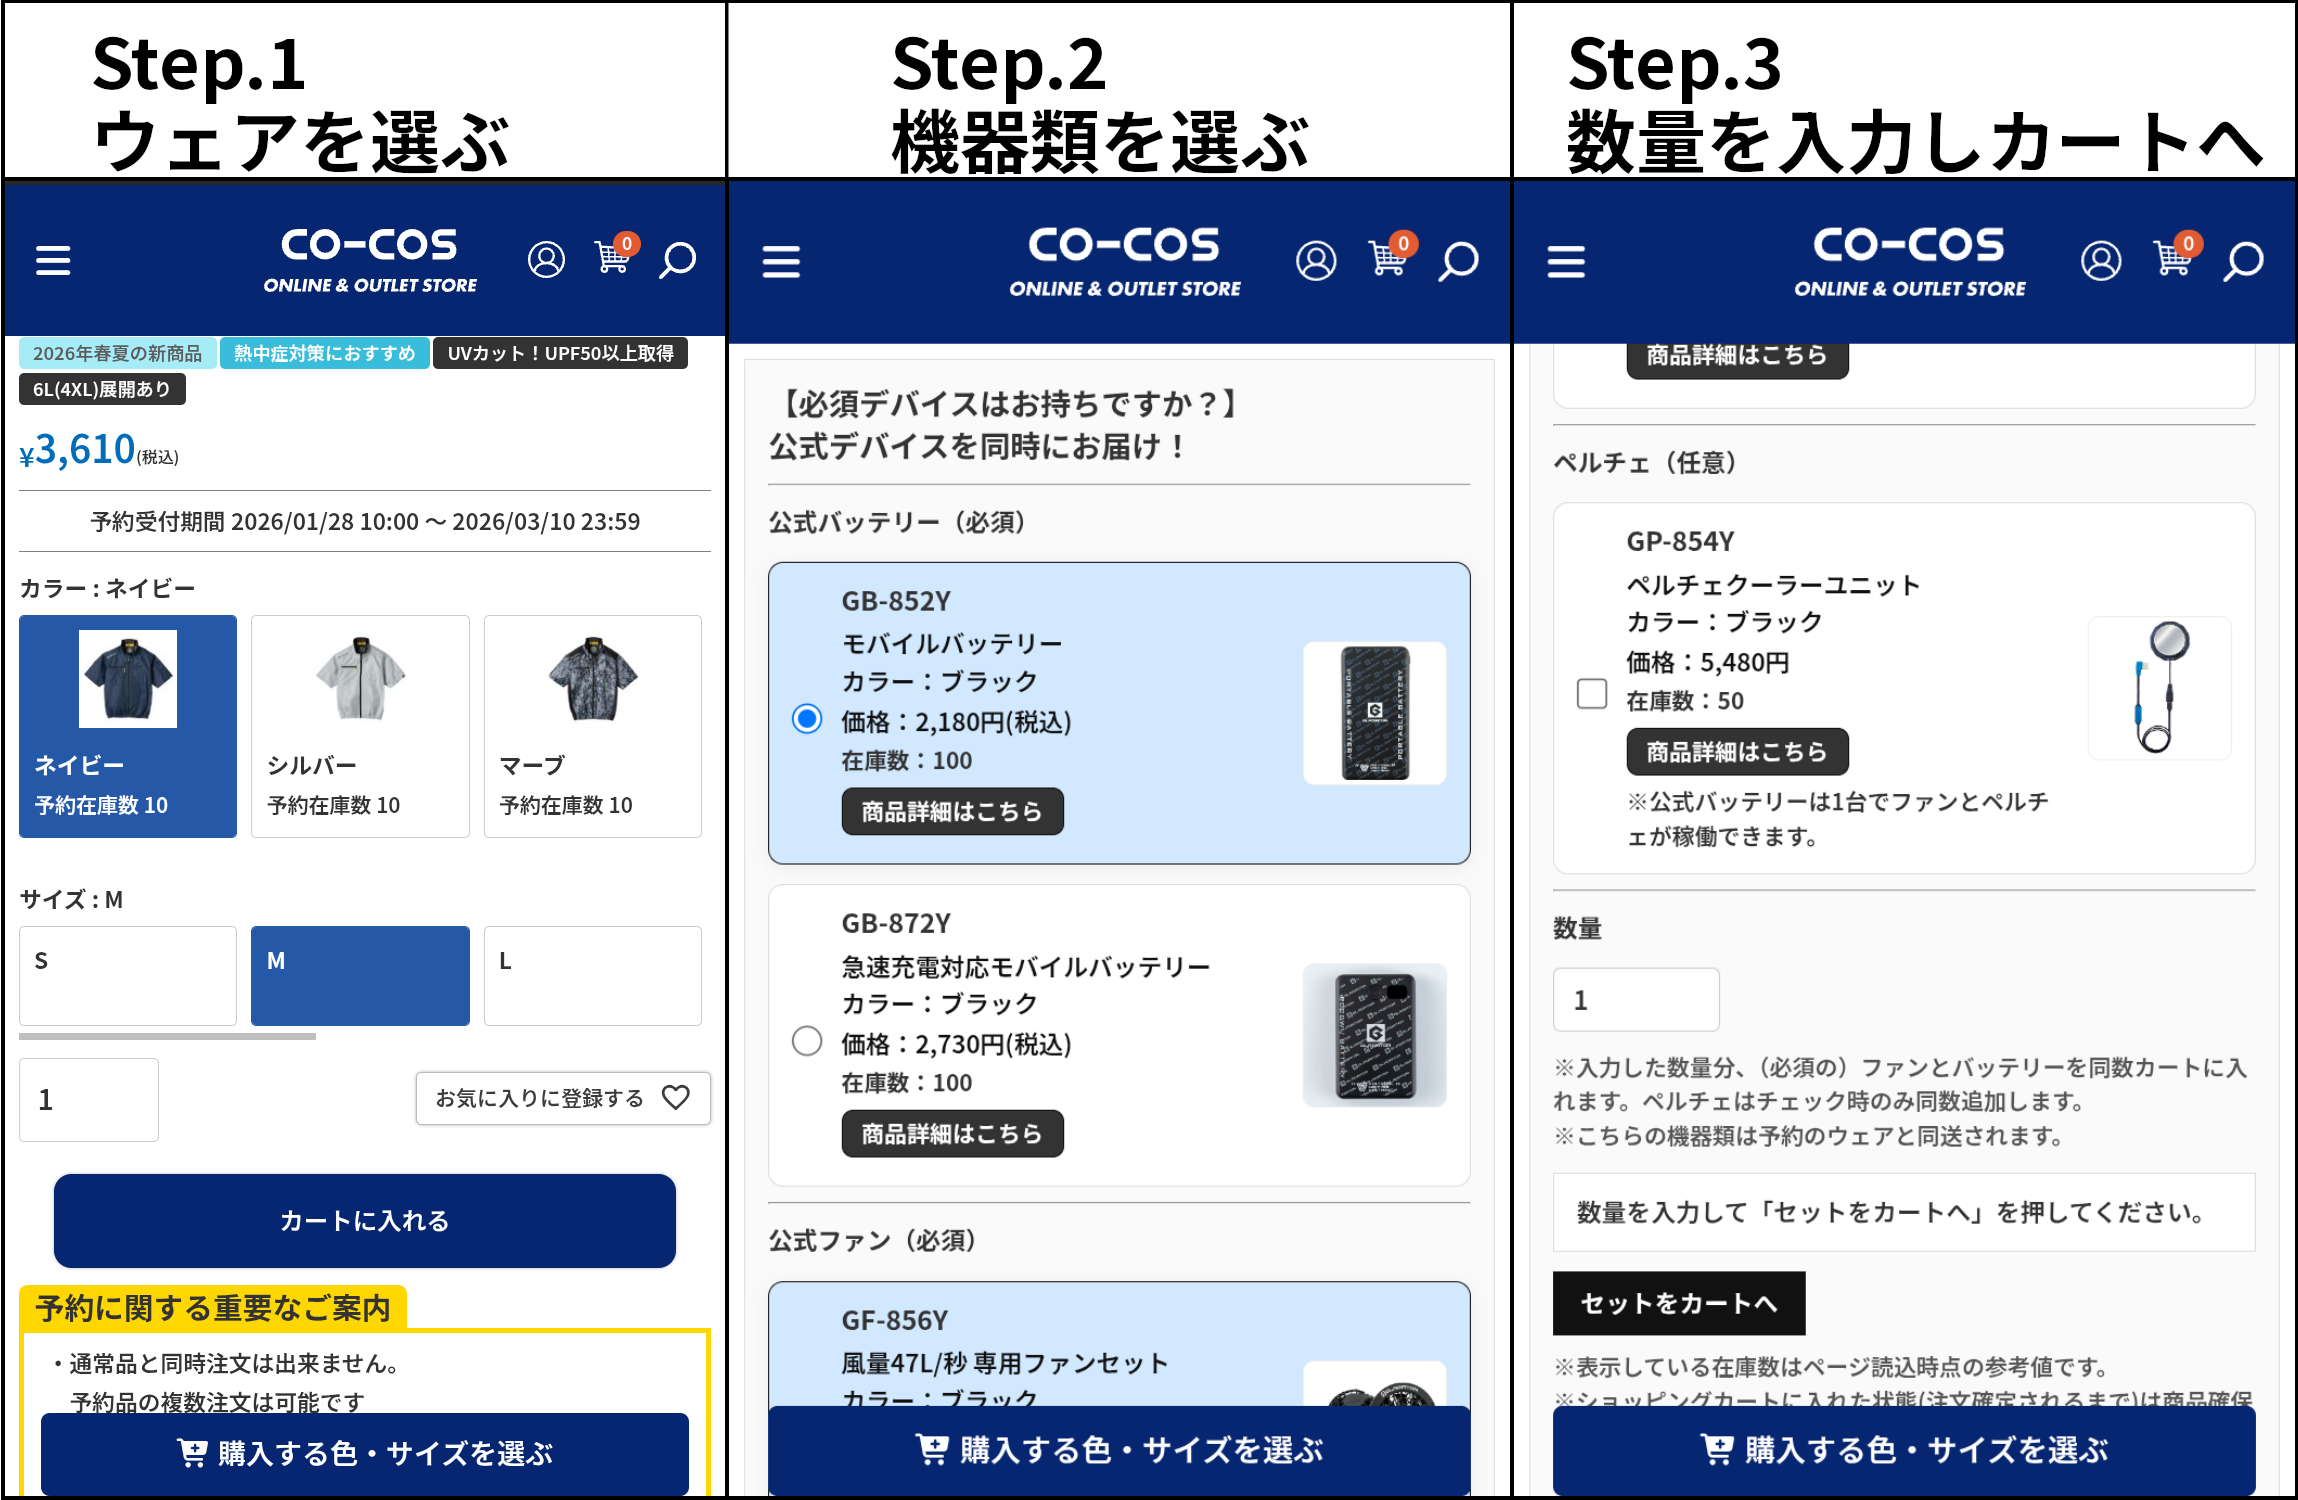This screenshot has width=2298, height=1500.
Task: Select size S
Action: (128, 975)
